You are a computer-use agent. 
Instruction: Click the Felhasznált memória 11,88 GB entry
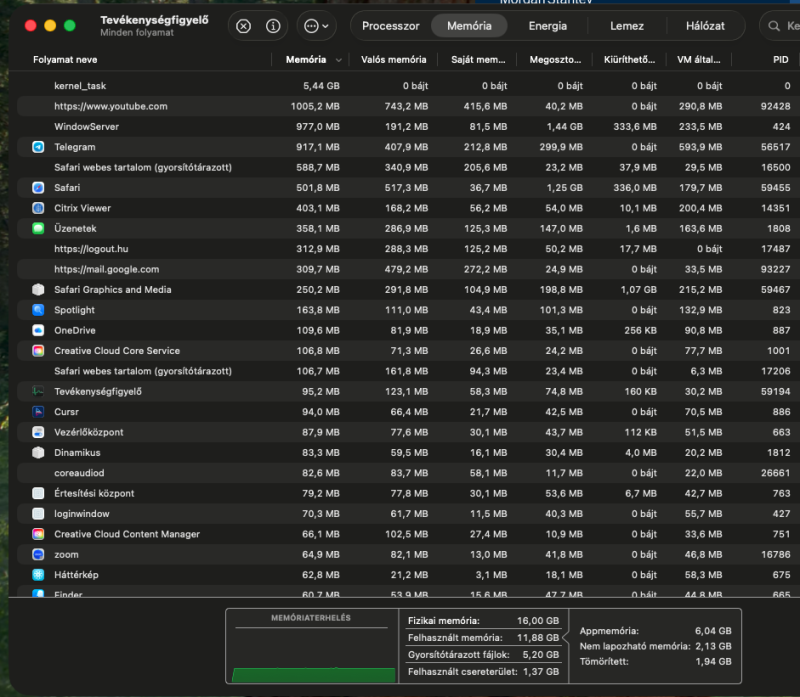483,638
